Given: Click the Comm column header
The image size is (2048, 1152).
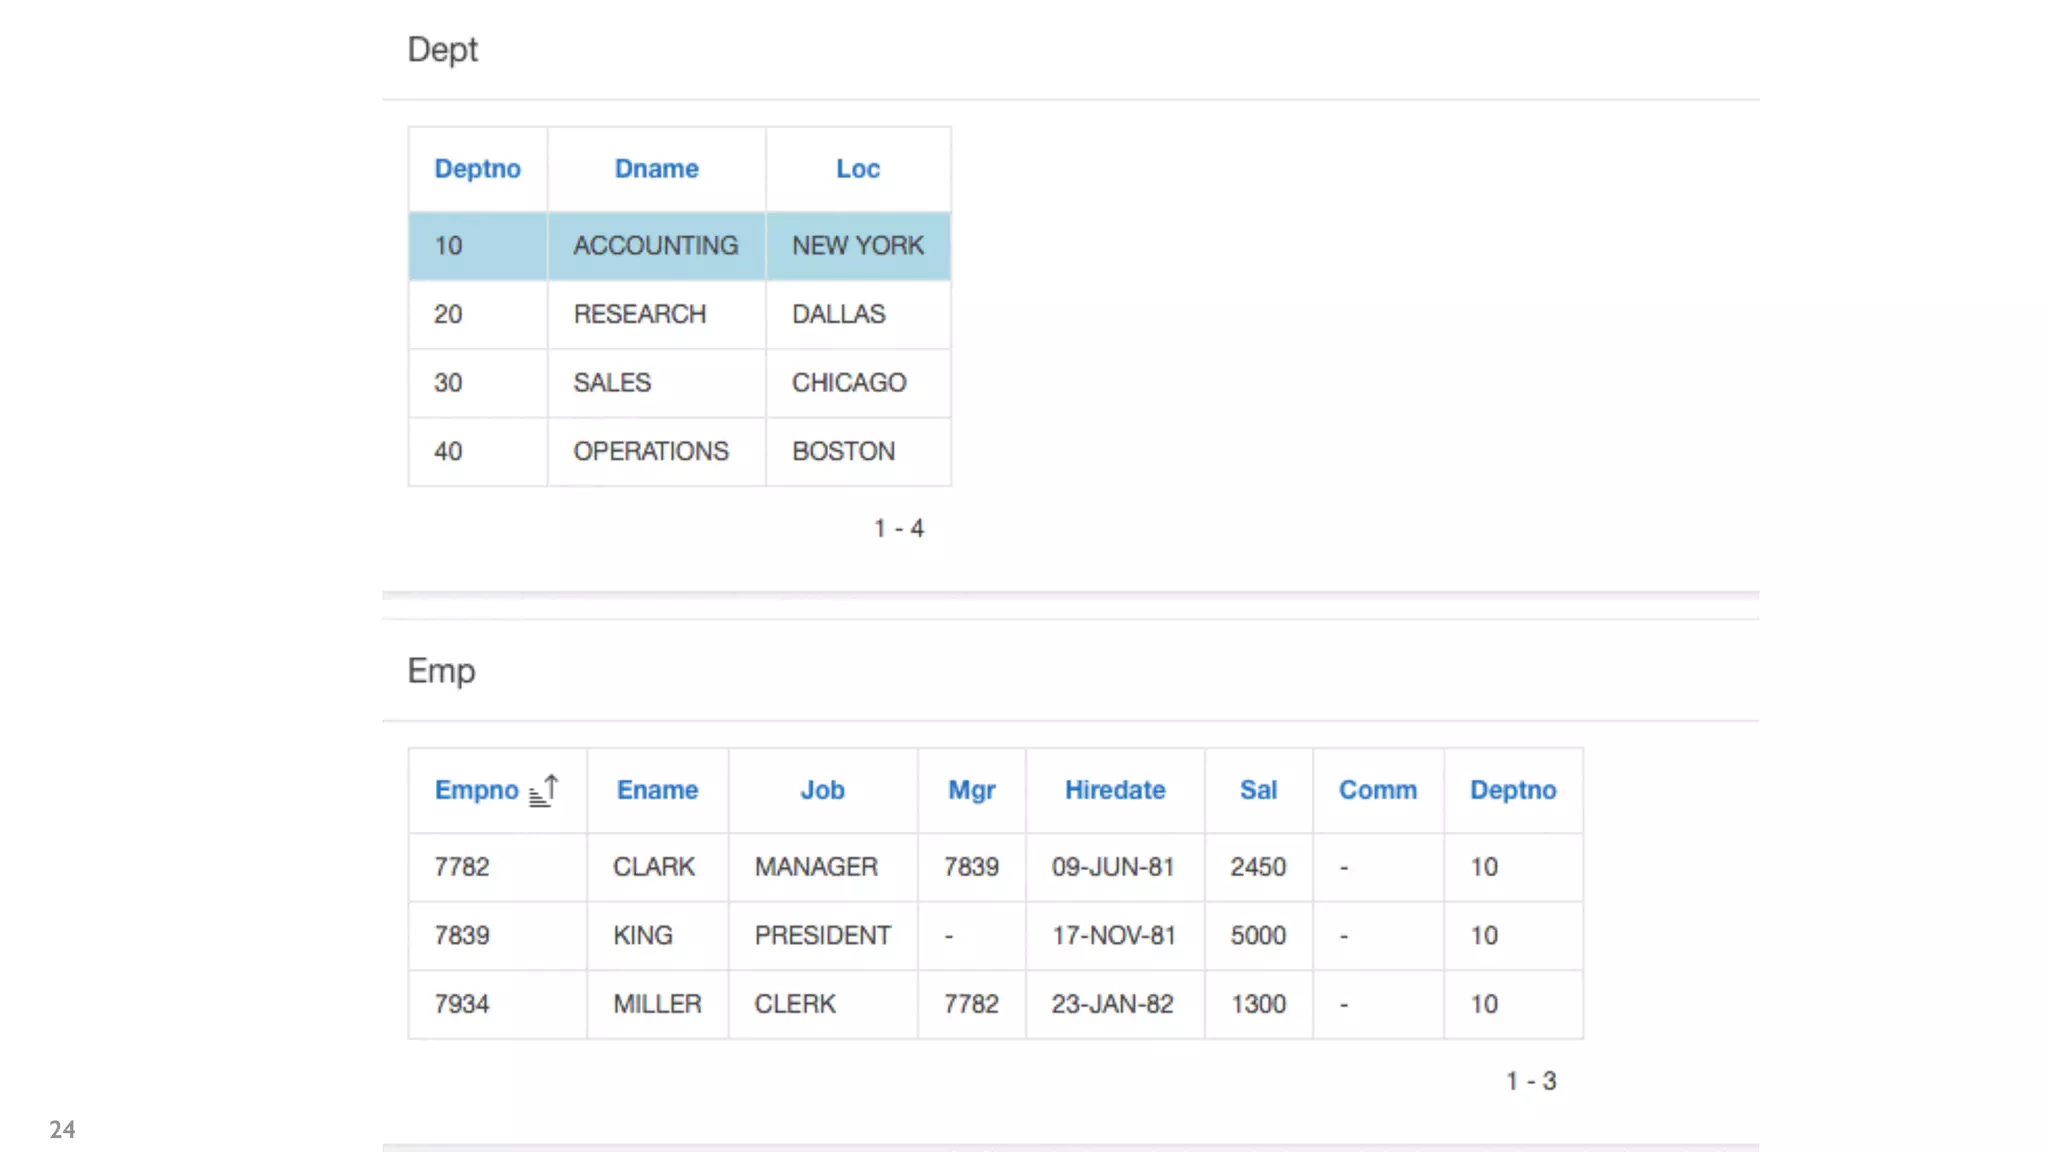Looking at the screenshot, I should pos(1378,790).
